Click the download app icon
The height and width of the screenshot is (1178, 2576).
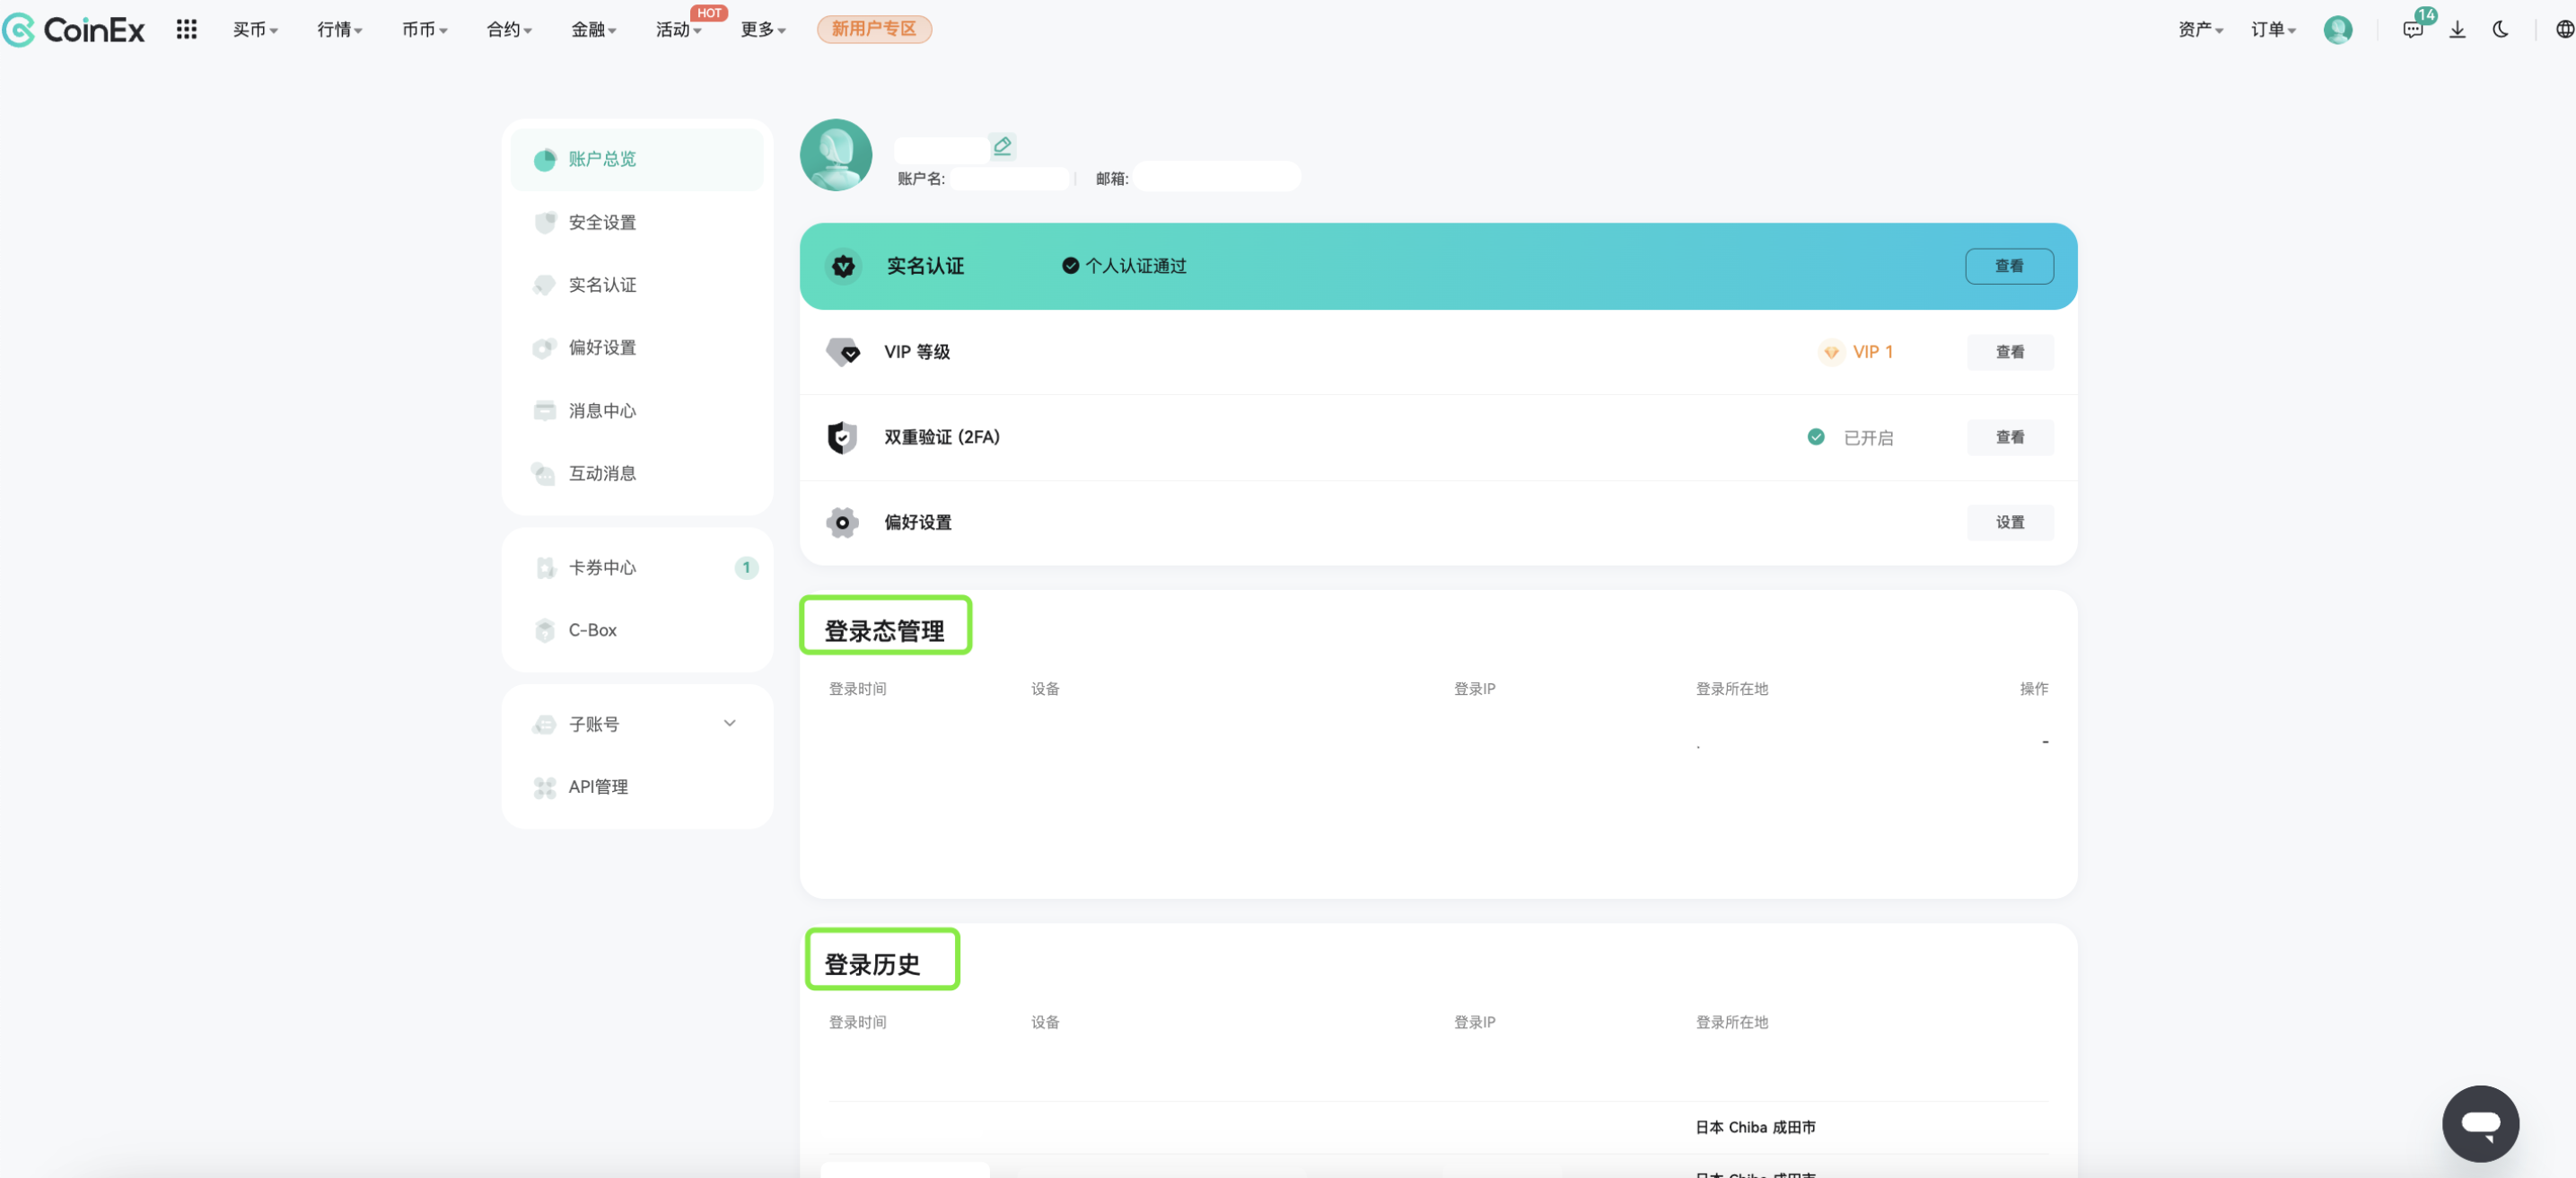2457,29
